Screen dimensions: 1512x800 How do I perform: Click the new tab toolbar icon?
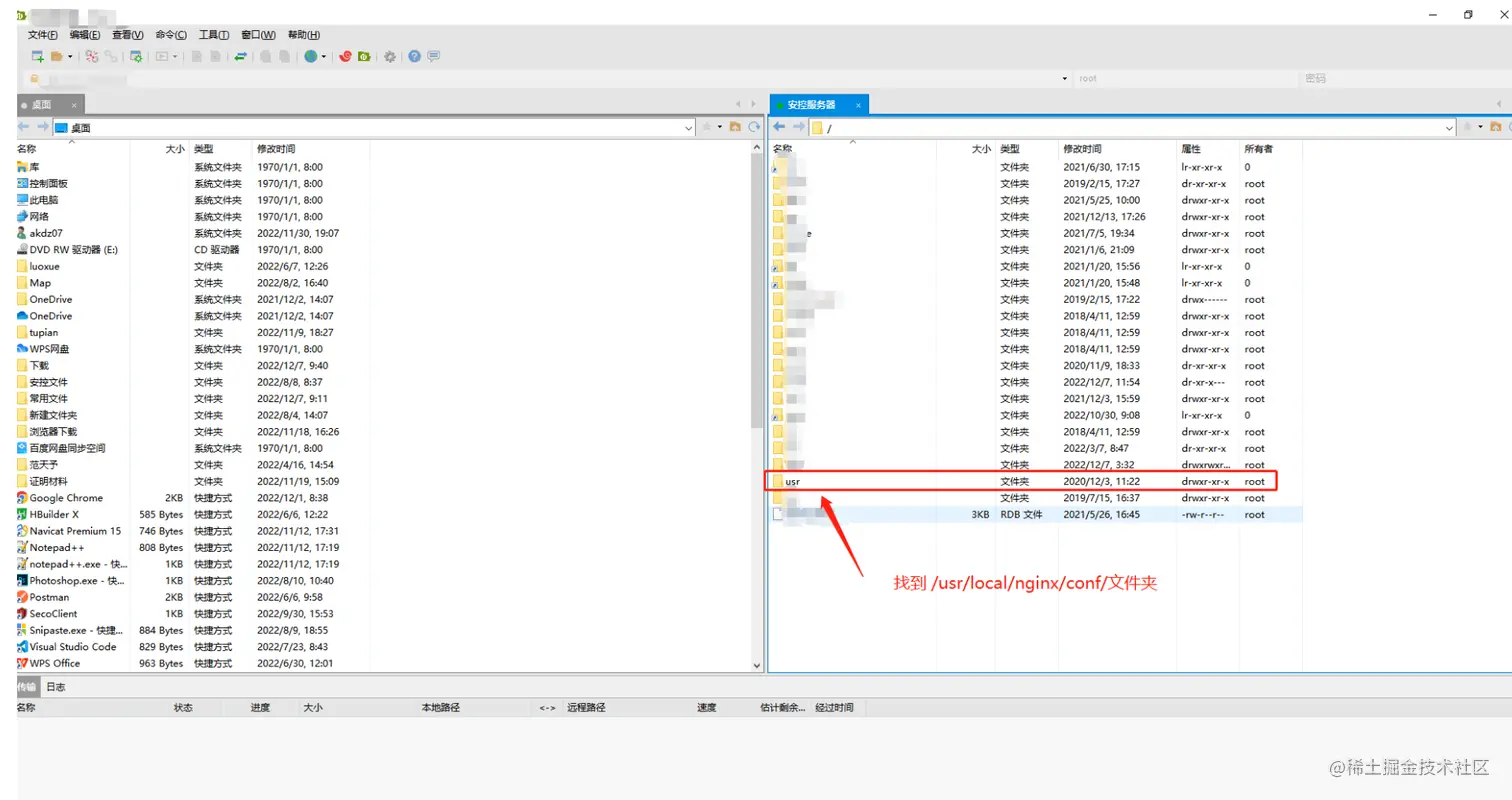pos(37,57)
